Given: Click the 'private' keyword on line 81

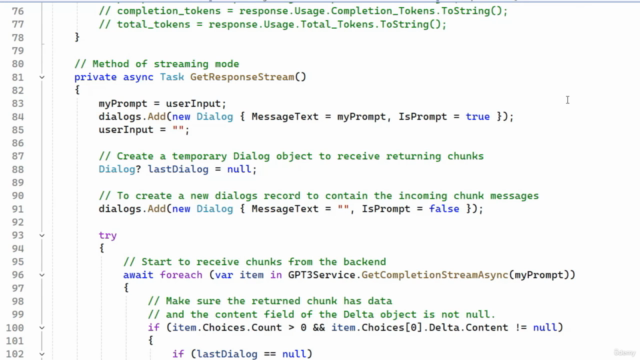Looking at the screenshot, I should tap(96, 77).
